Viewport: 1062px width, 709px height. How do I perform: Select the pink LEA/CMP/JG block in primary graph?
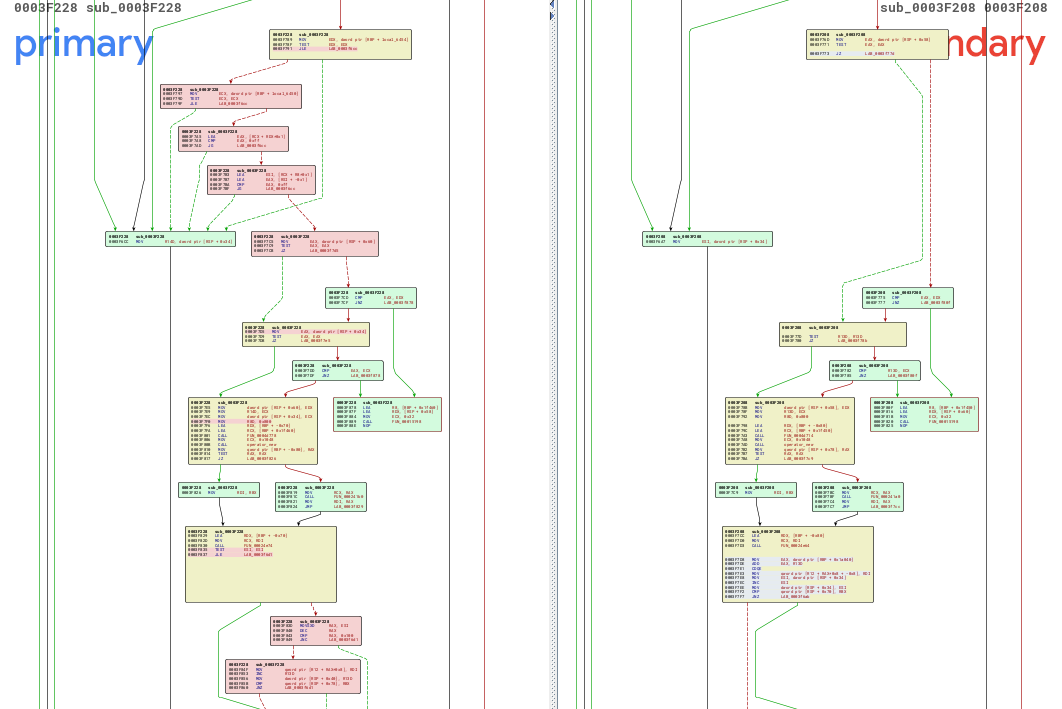233,139
